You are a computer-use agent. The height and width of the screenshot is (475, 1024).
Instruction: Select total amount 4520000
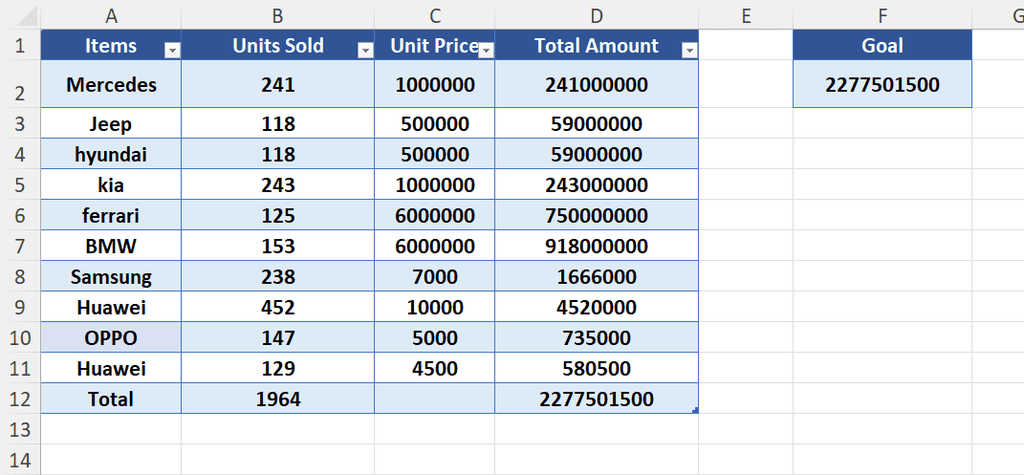[x=596, y=307]
